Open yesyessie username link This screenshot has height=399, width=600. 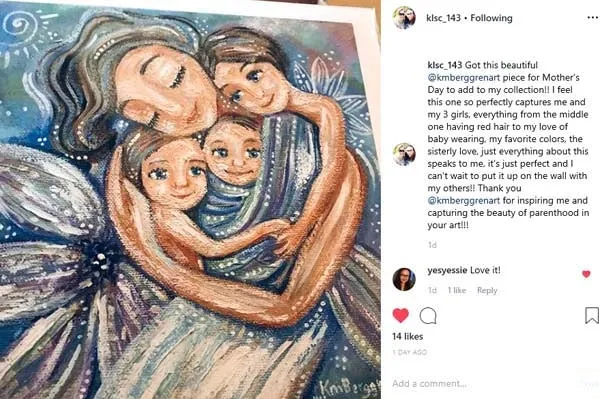pos(447,270)
